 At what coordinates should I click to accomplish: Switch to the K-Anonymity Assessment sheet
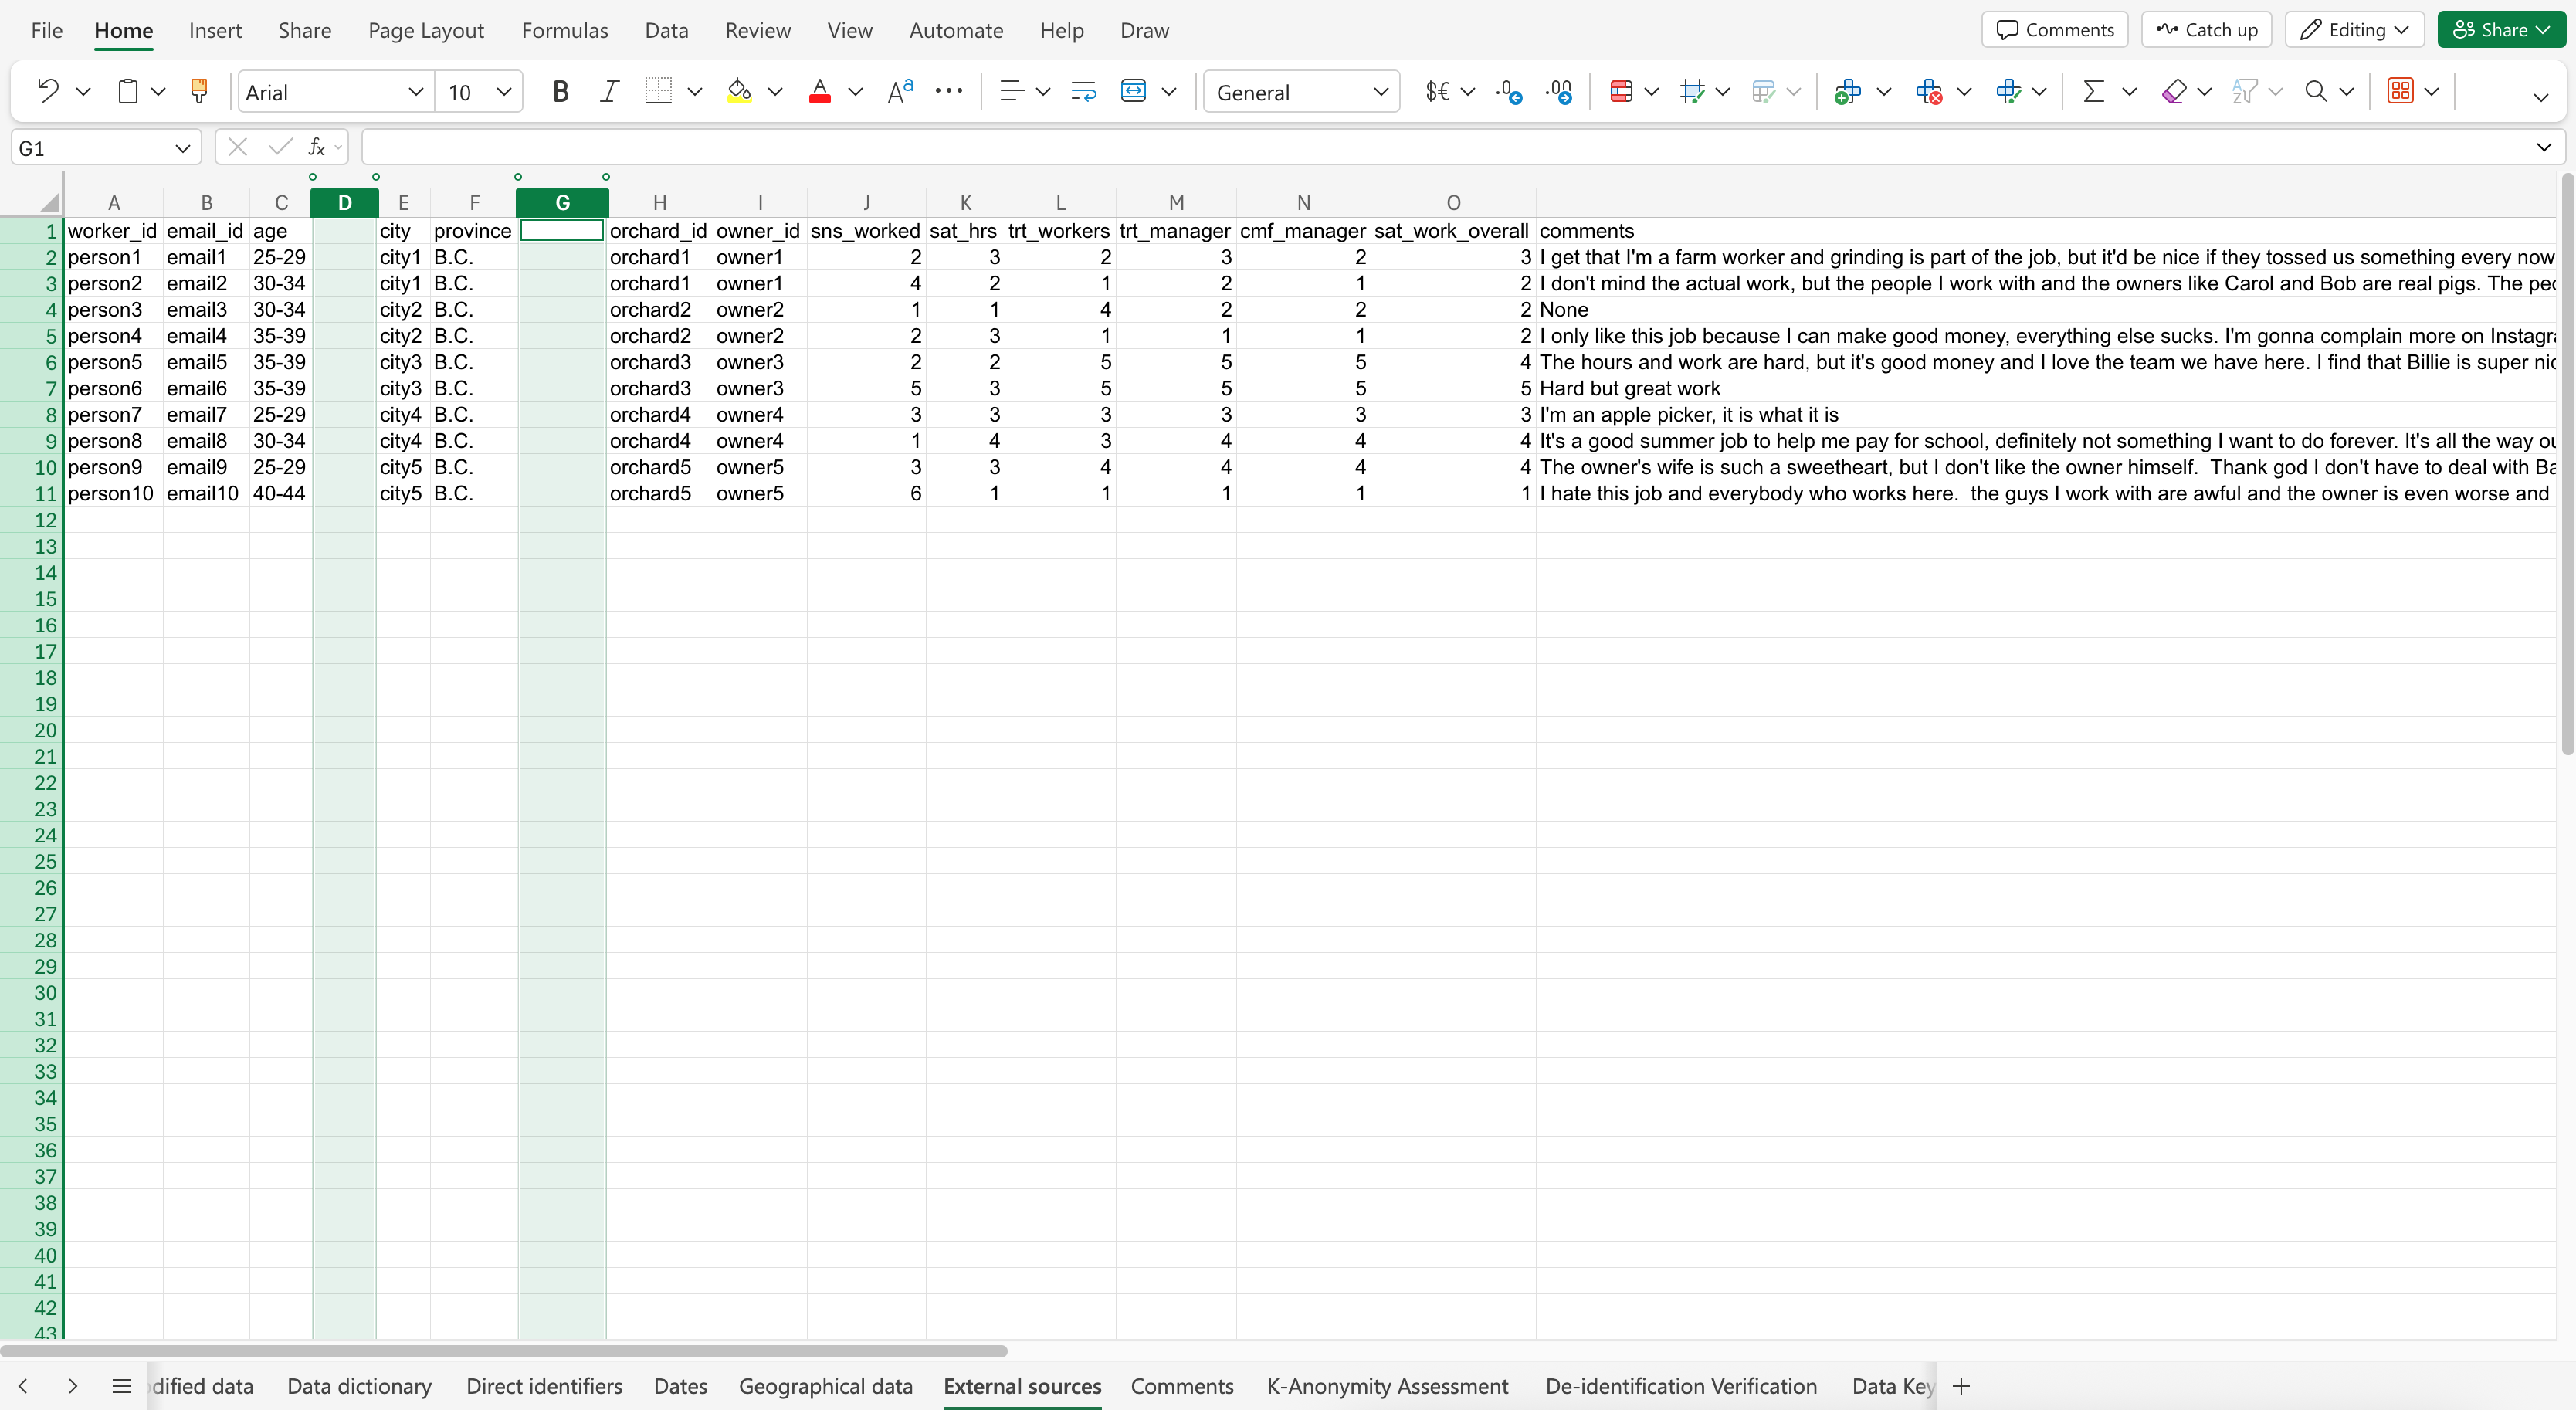pyautogui.click(x=1387, y=1386)
